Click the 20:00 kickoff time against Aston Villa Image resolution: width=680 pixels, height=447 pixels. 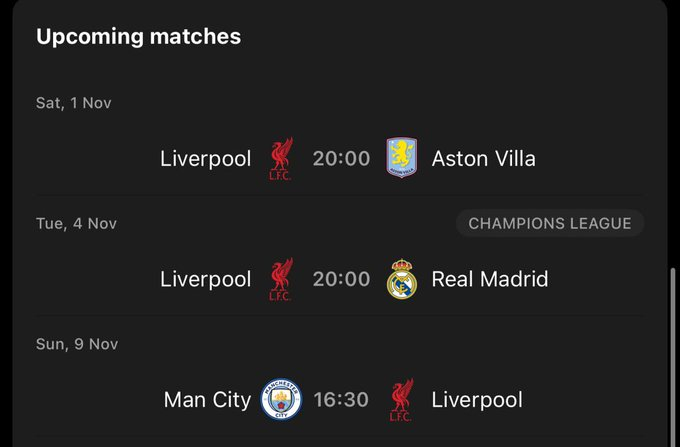coord(341,159)
